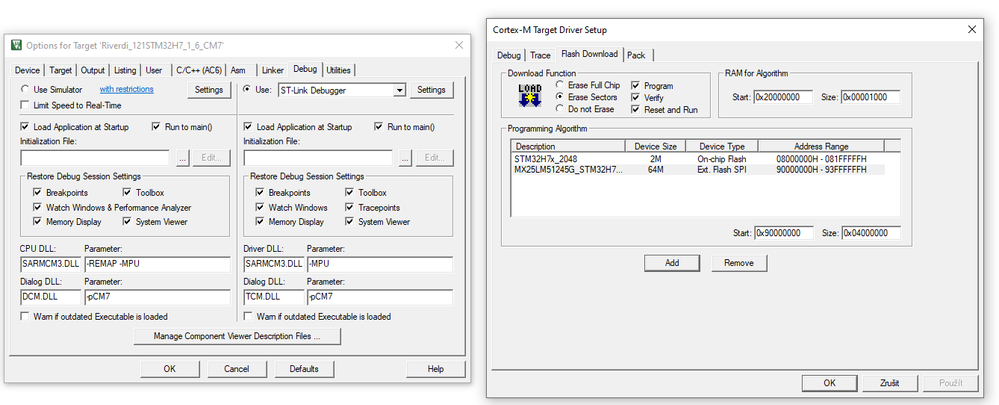Click CPU DLL Parameter field '-REMAP -MPU'
The width and height of the screenshot is (999, 405).
(x=157, y=264)
